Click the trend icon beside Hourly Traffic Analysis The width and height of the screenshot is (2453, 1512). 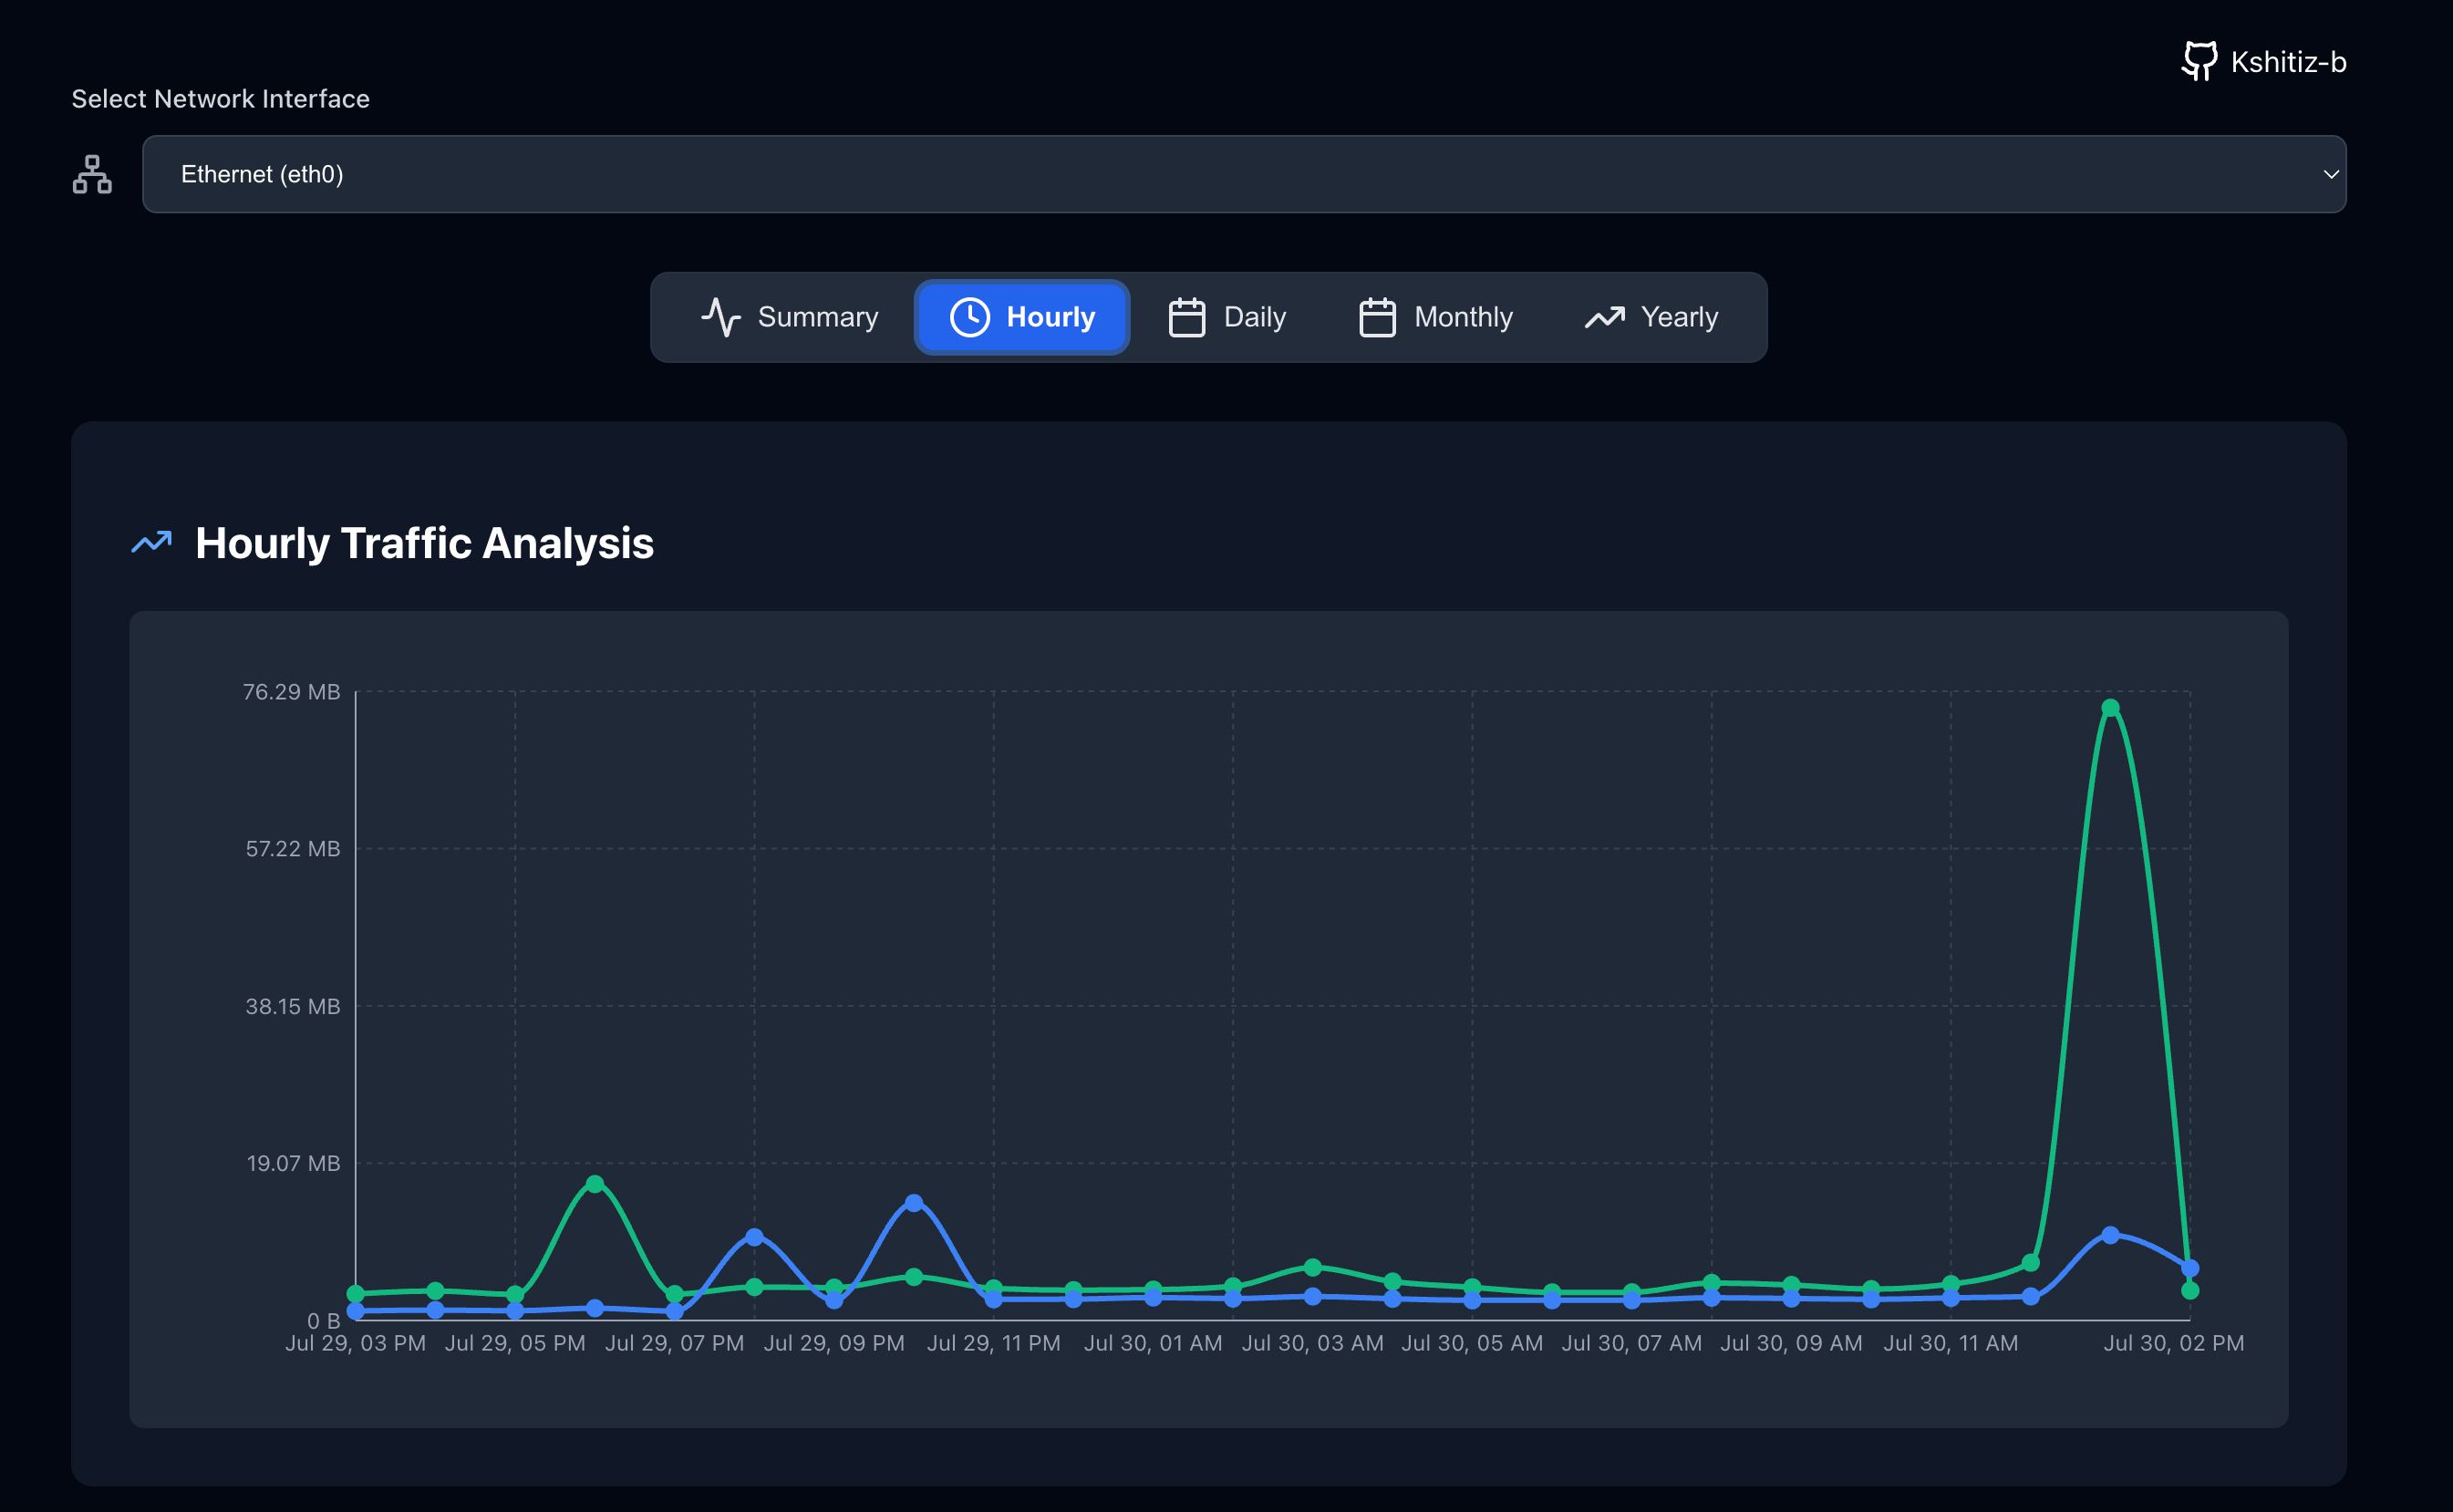click(152, 542)
